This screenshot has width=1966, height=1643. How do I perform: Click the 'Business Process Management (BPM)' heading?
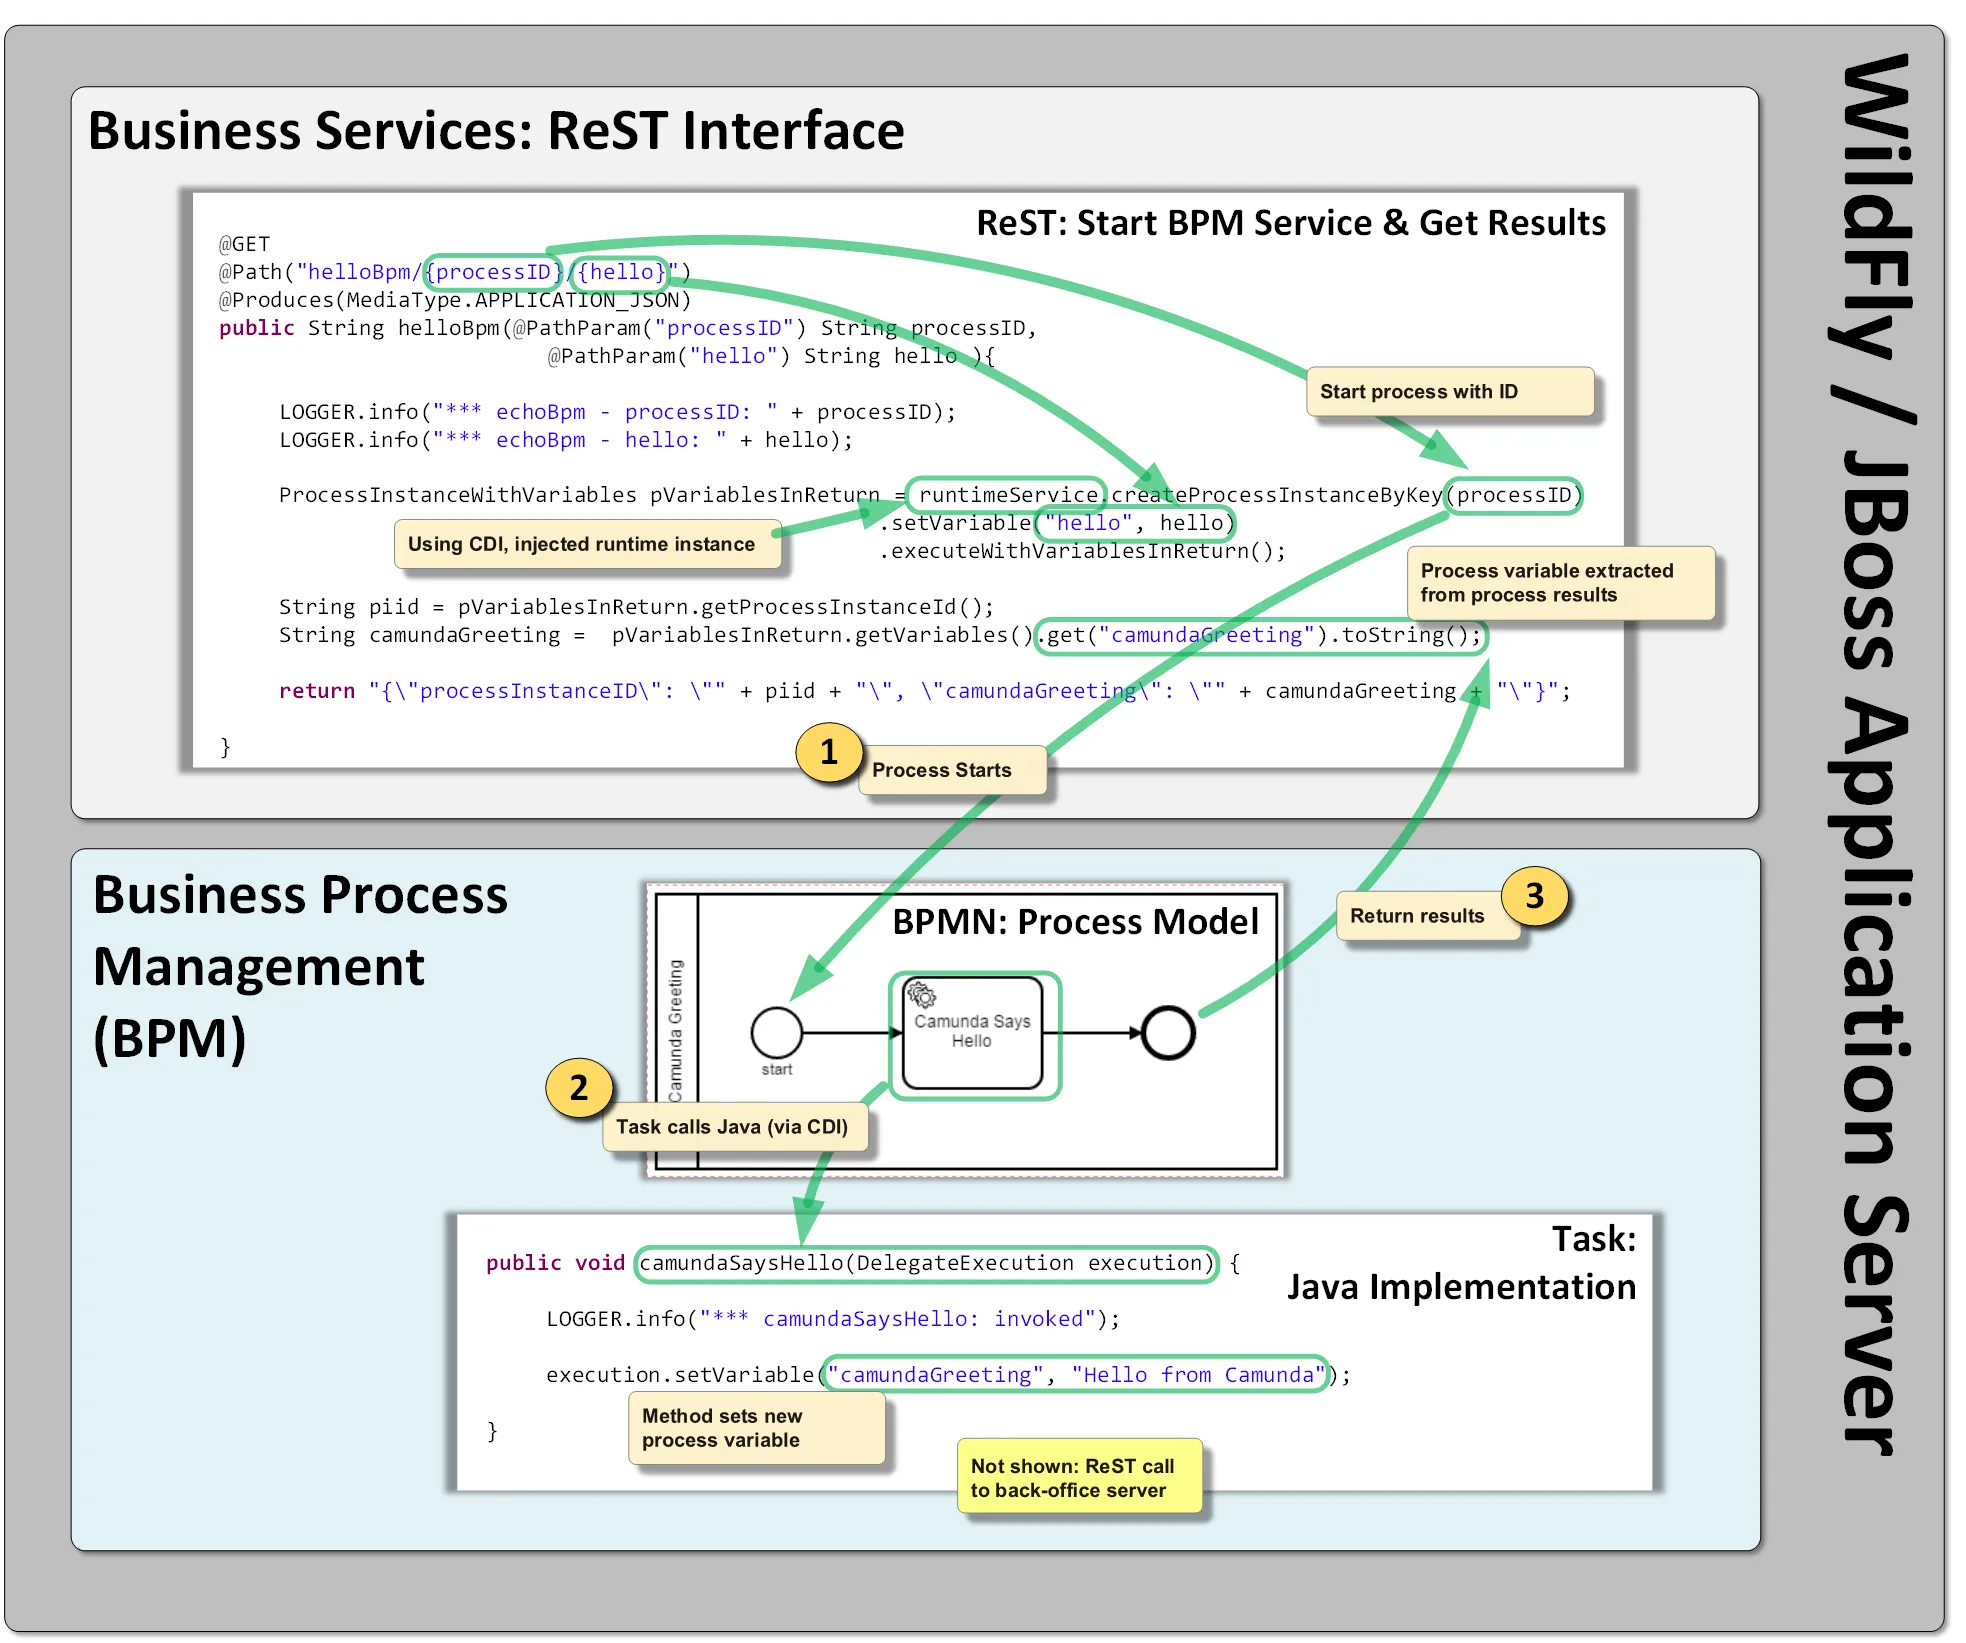click(x=300, y=966)
